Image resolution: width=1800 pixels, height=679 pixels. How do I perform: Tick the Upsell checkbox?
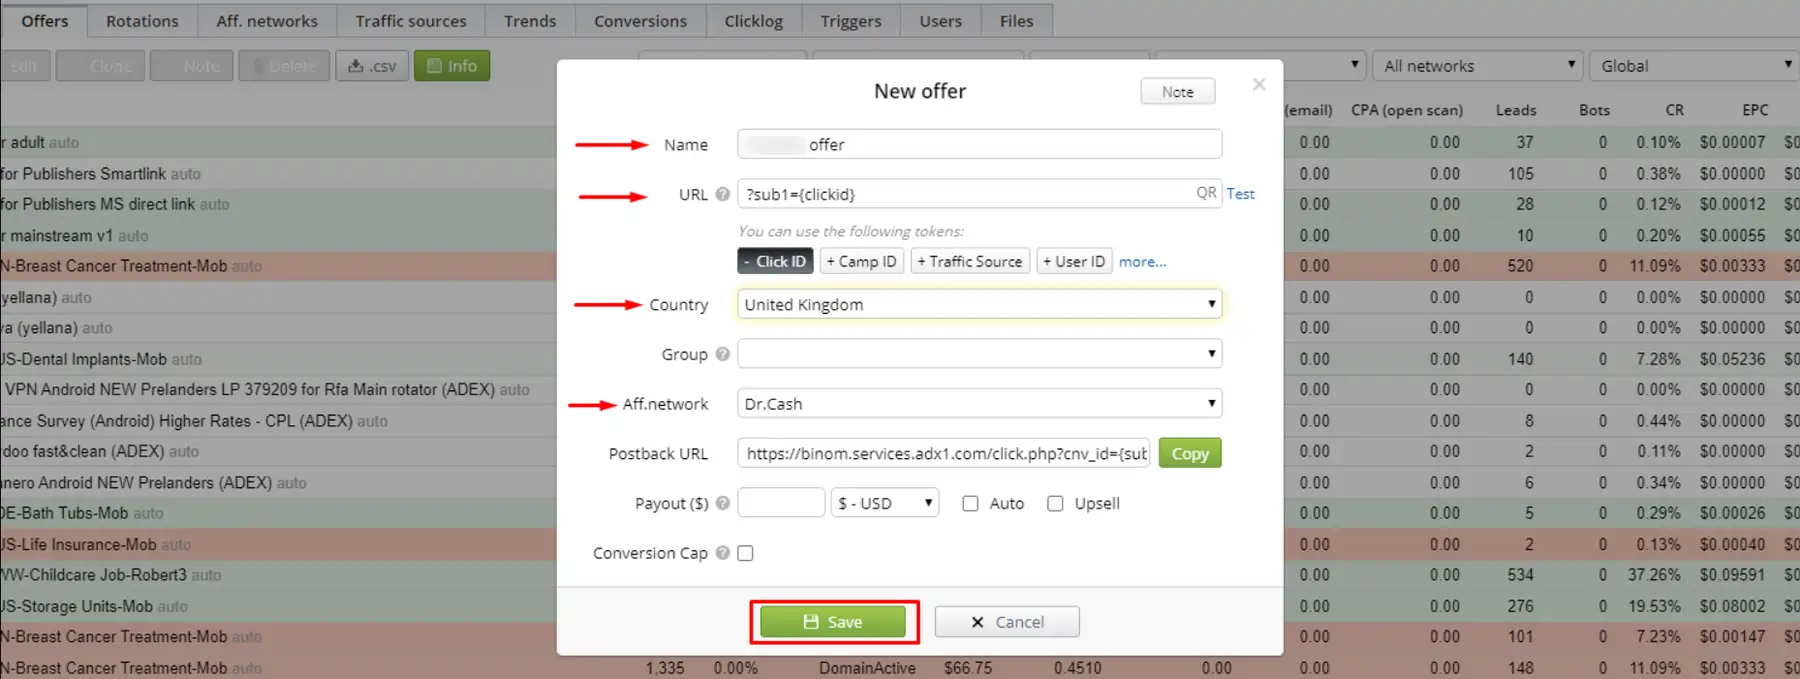1055,503
